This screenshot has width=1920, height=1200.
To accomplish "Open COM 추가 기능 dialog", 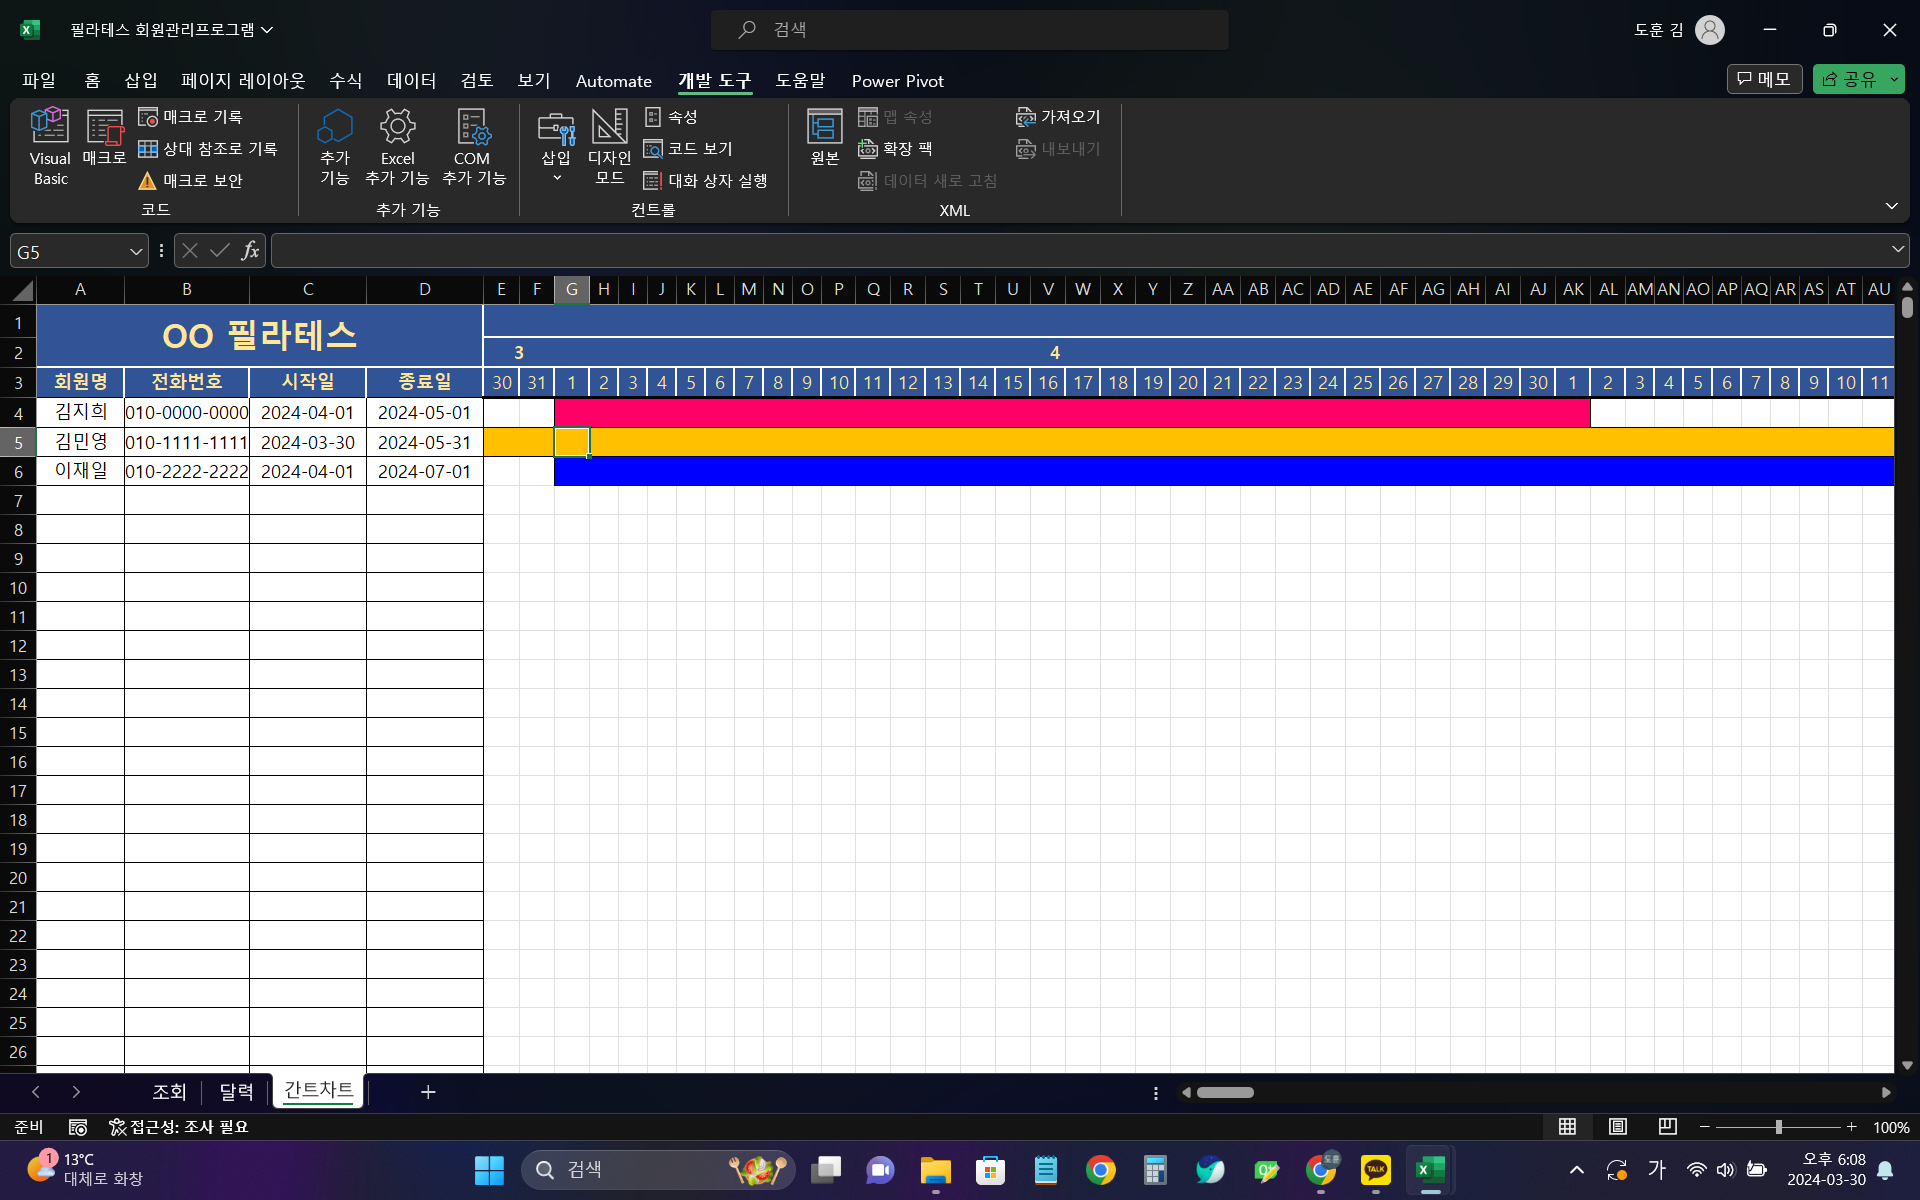I will point(473,146).
